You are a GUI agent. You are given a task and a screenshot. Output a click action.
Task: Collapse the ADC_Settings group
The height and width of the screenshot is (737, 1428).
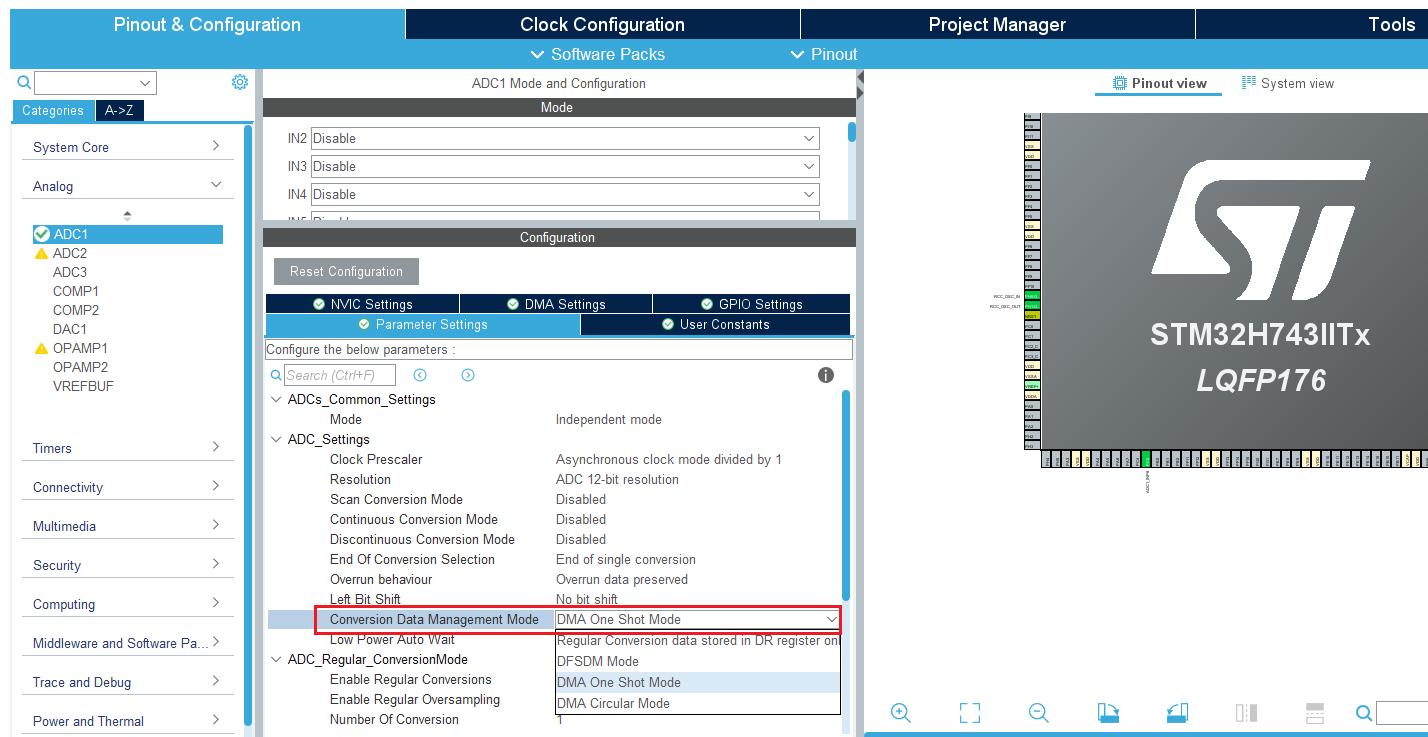tap(276, 439)
